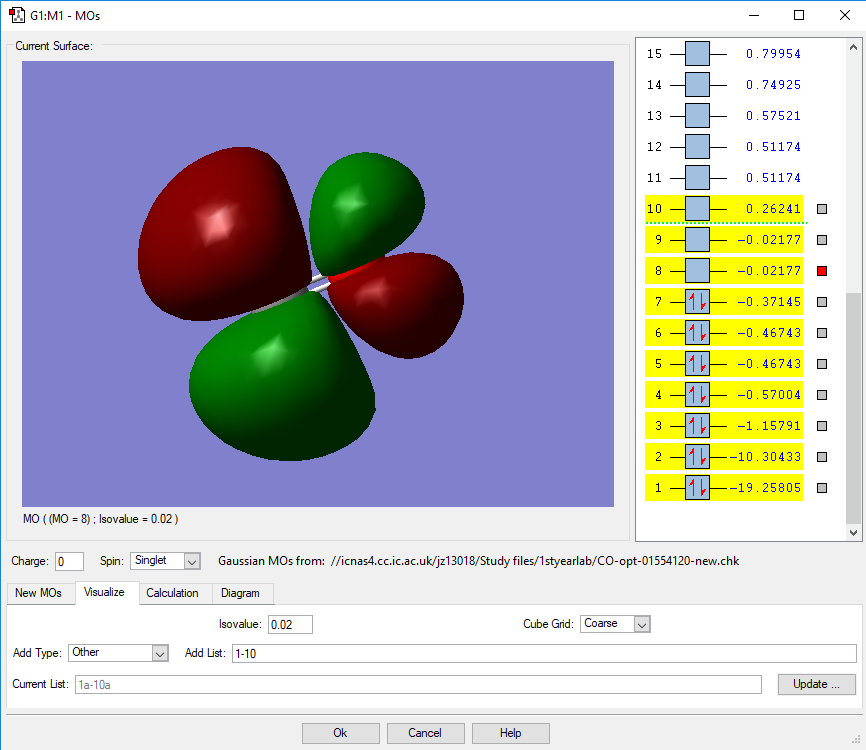
Task: Click orbital box for MO 10
Action: [x=697, y=209]
